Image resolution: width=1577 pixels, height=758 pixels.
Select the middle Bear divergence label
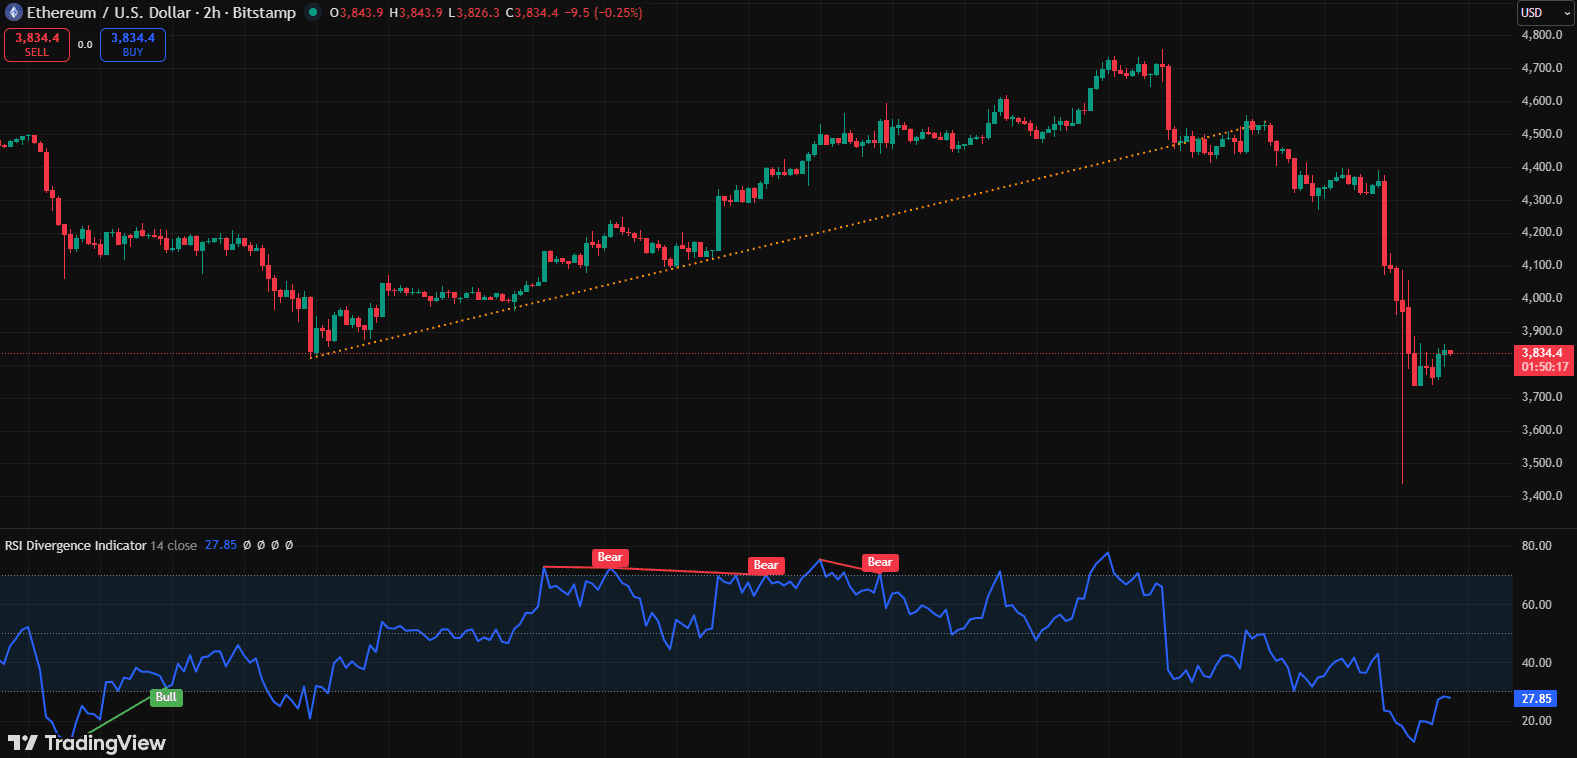click(x=766, y=565)
